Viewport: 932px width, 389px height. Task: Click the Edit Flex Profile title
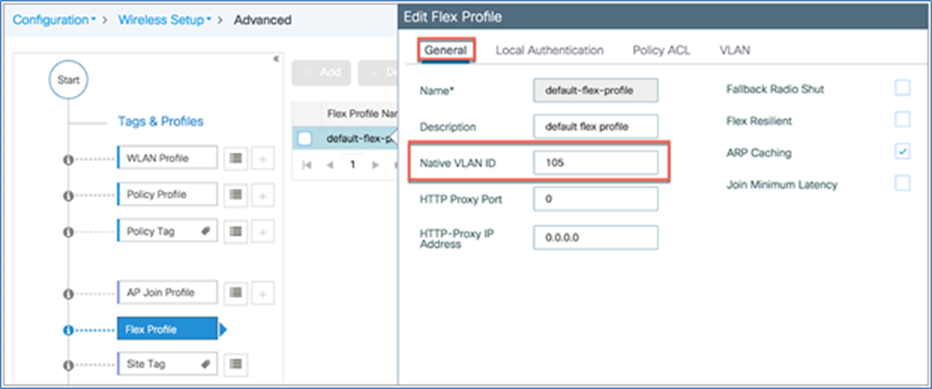[x=452, y=17]
